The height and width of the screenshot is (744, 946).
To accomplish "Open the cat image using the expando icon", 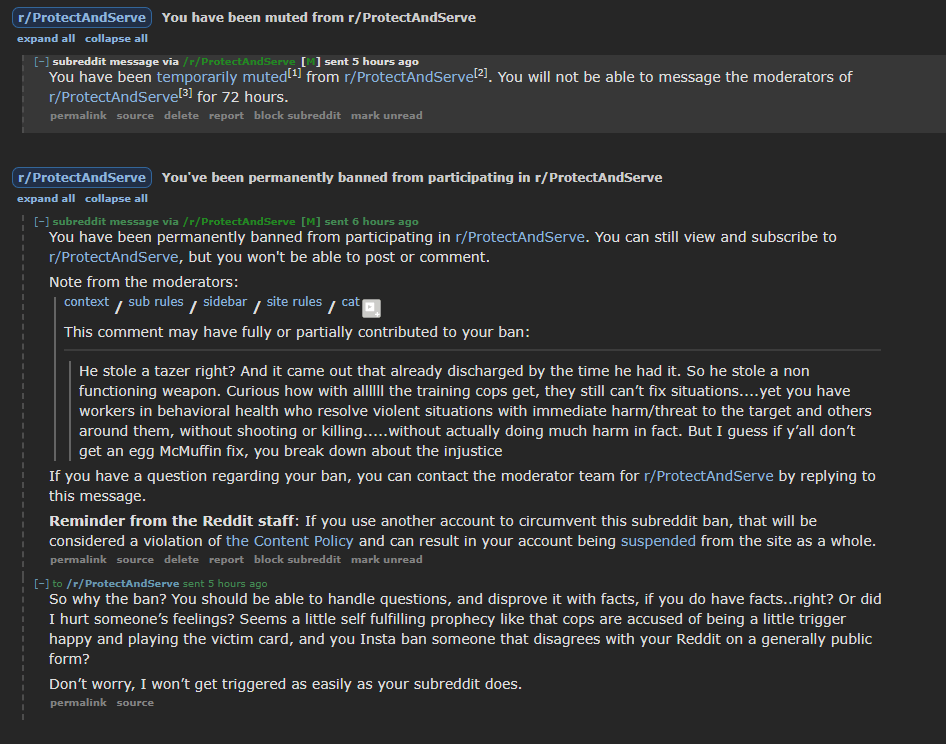I will click(x=370, y=308).
